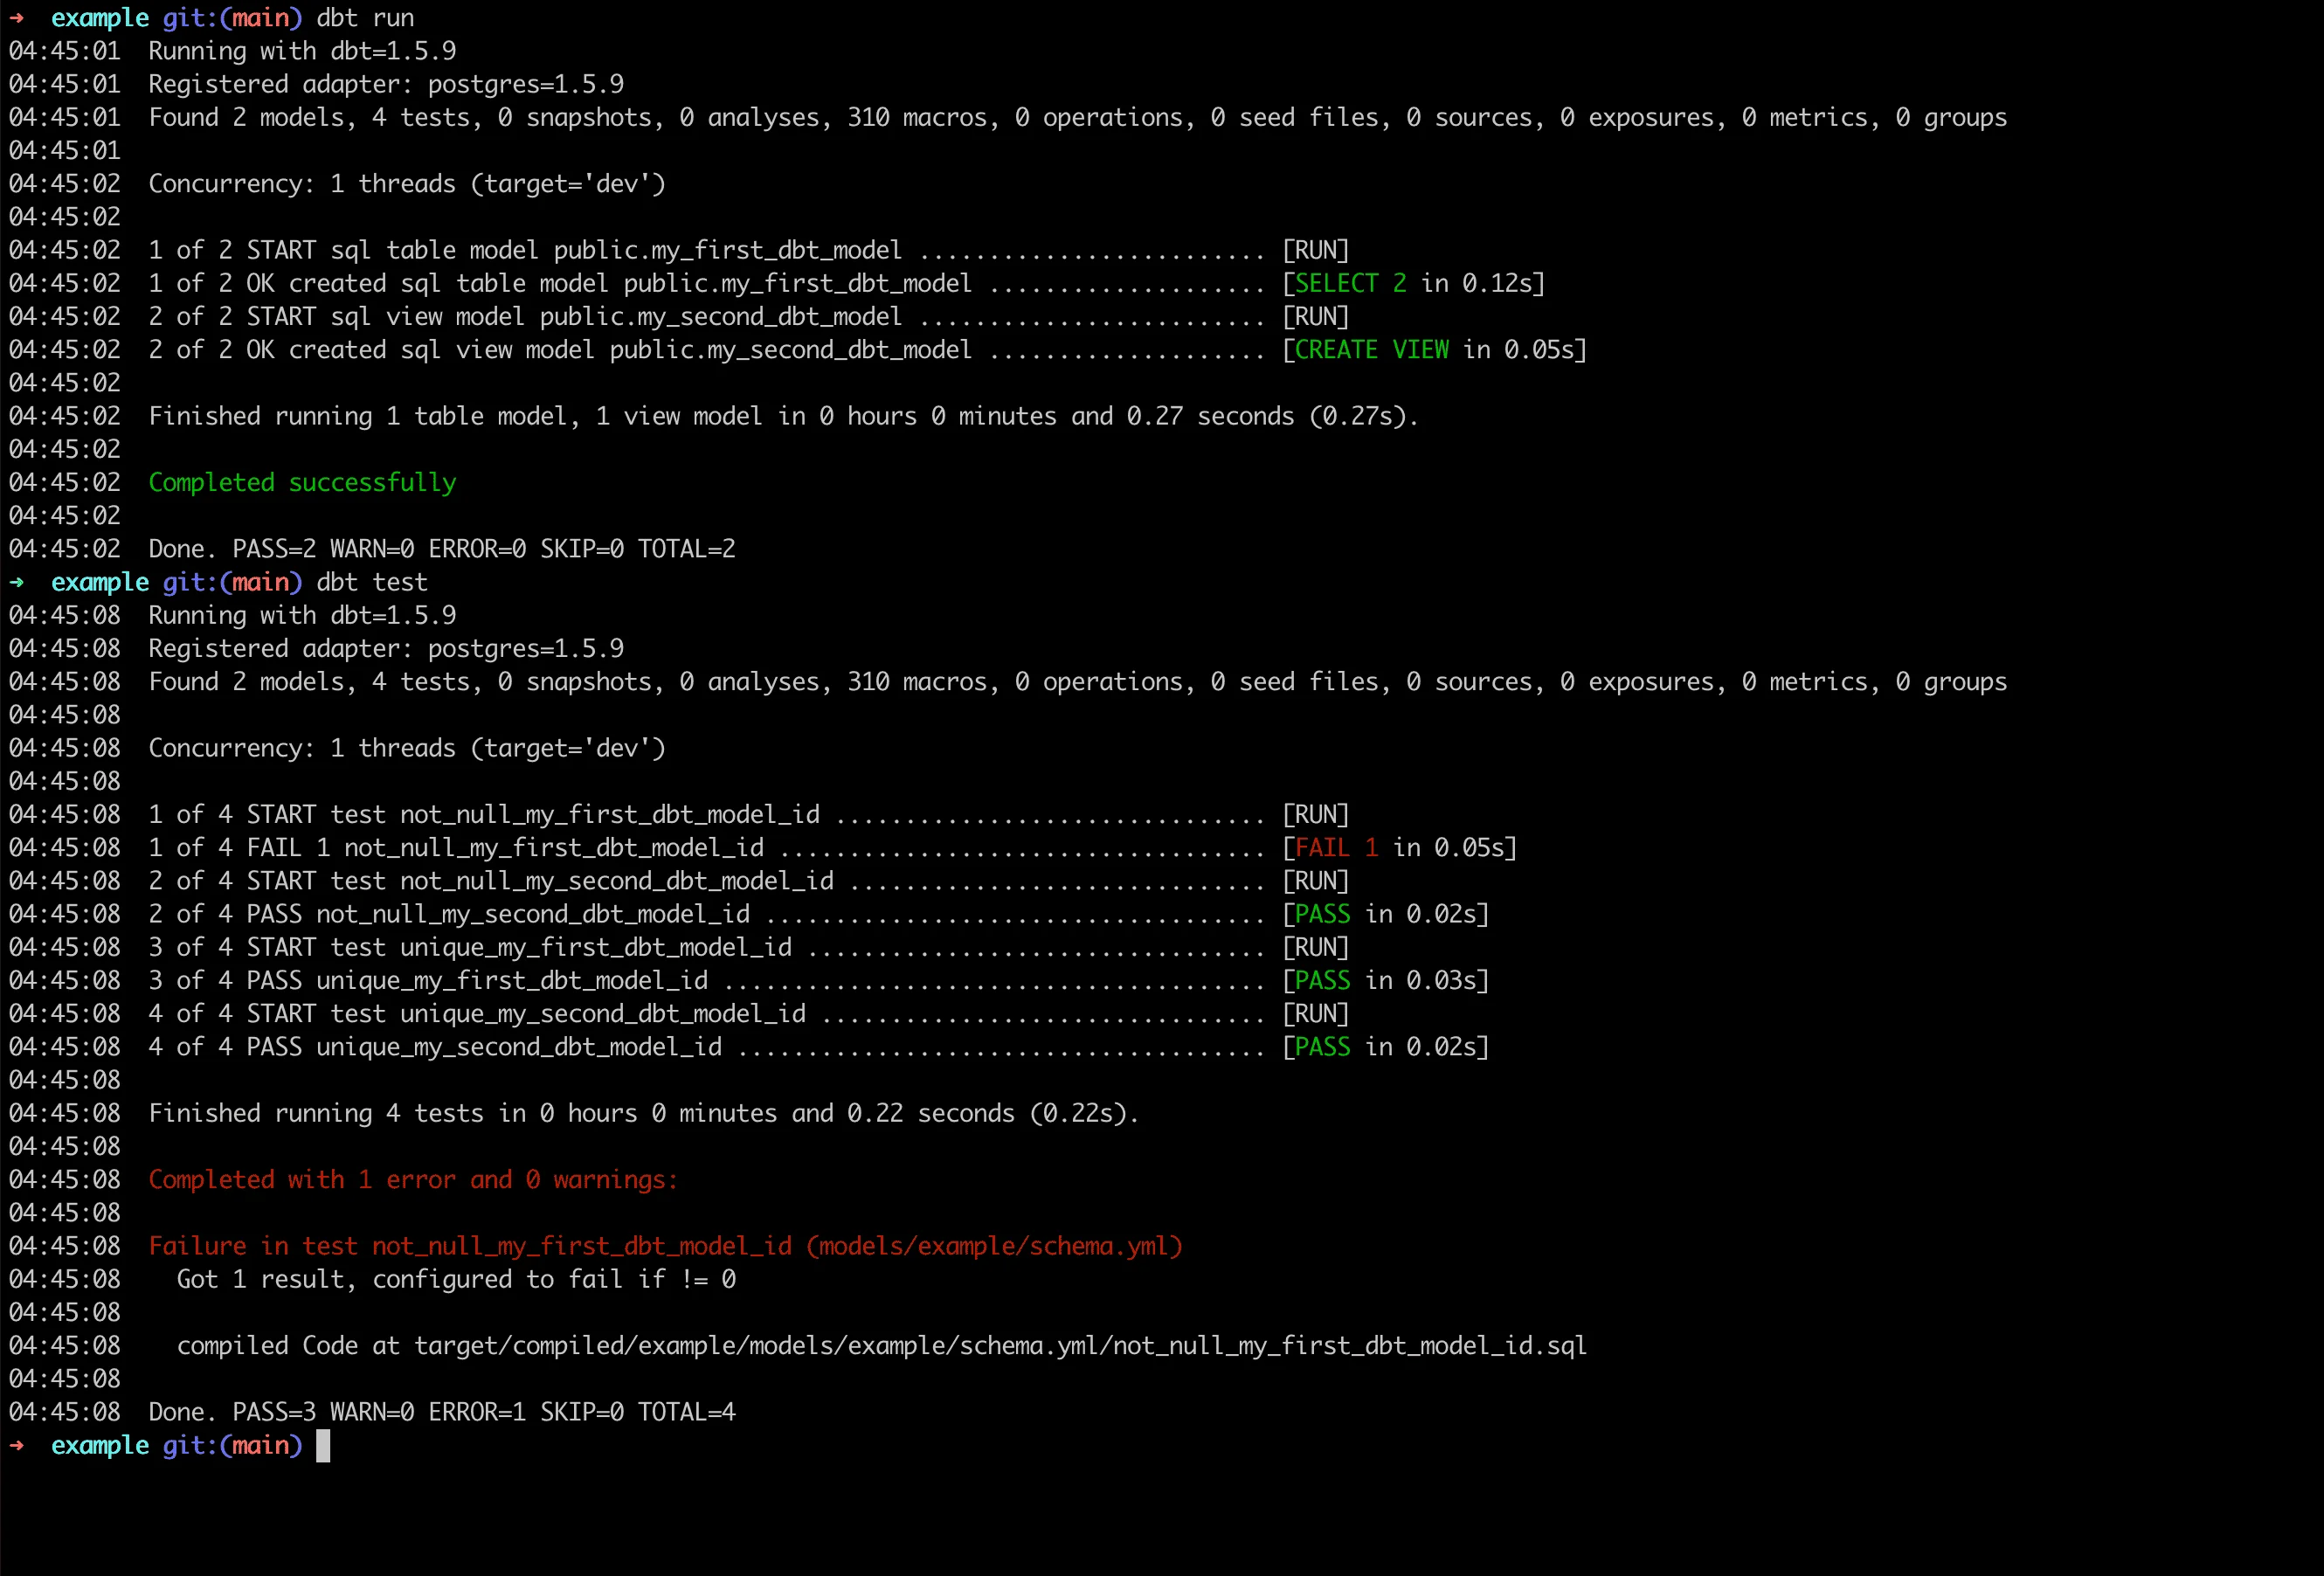Click '(main)' branch name in last prompt
The image size is (2324, 1576).
coord(261,1445)
